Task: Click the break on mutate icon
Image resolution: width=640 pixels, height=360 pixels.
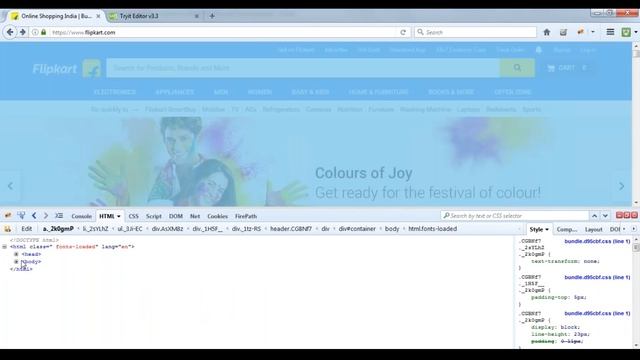Action: click(7, 229)
